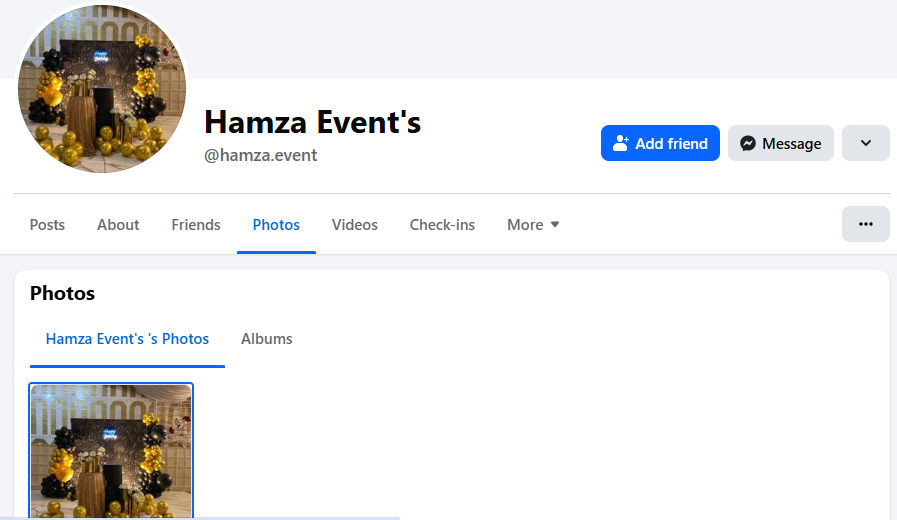
Task: Open the Posts tab
Action: point(47,225)
